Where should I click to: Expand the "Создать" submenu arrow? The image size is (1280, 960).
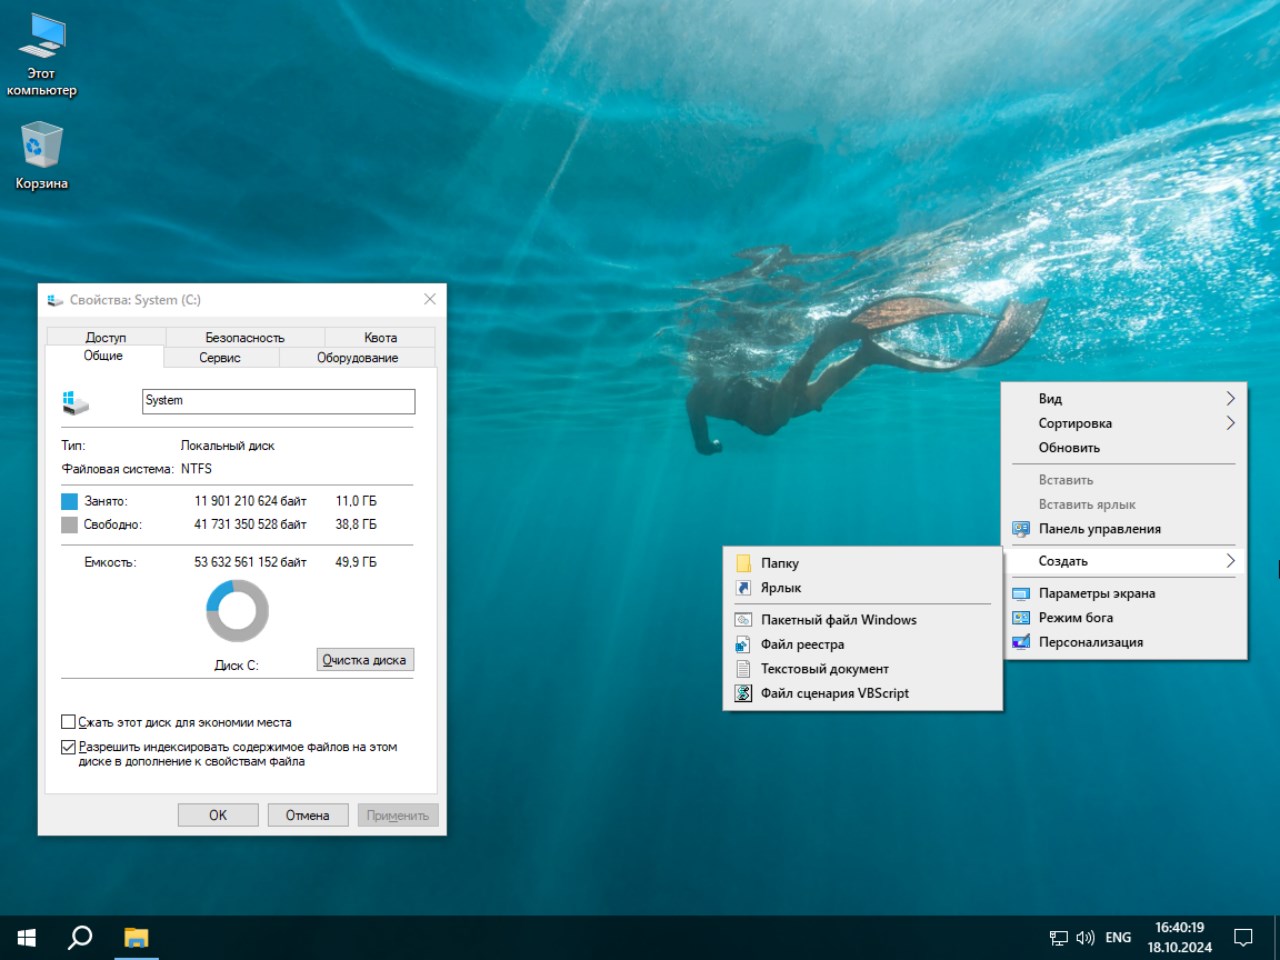pos(1230,561)
